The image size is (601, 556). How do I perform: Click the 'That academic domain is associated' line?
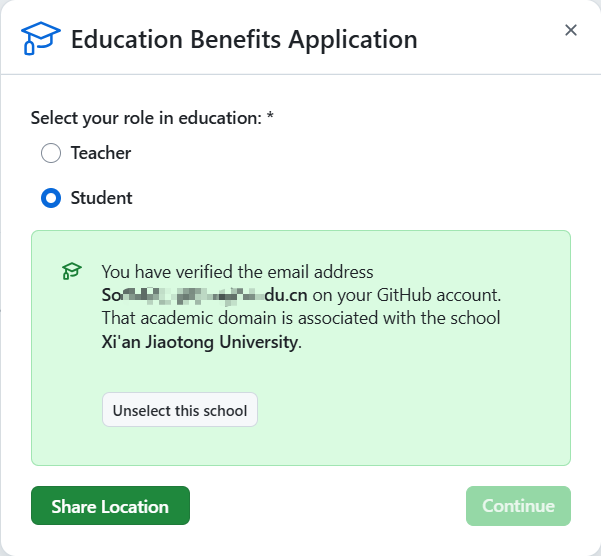300,318
